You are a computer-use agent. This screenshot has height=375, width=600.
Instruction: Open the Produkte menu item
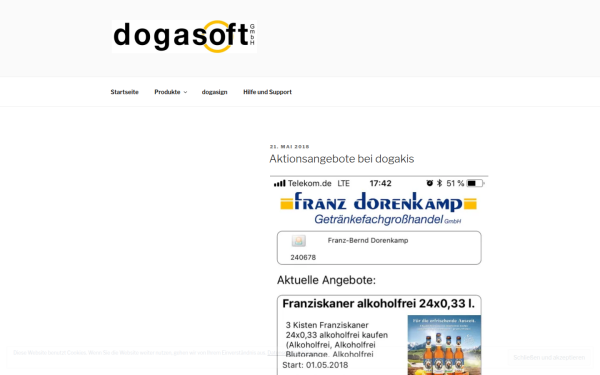coord(167,92)
